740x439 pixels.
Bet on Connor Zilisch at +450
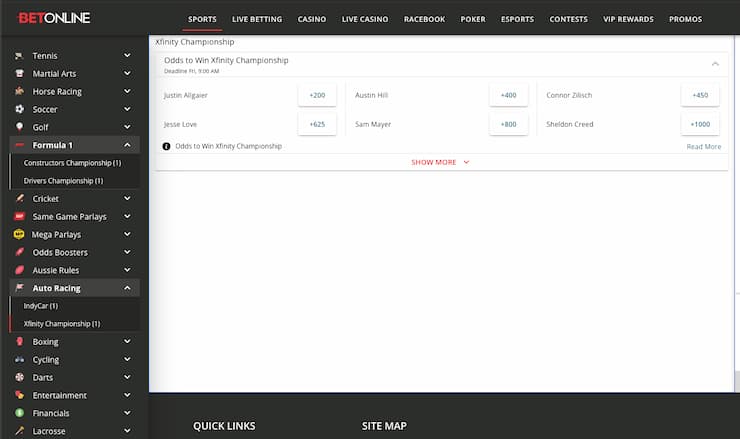coord(700,95)
